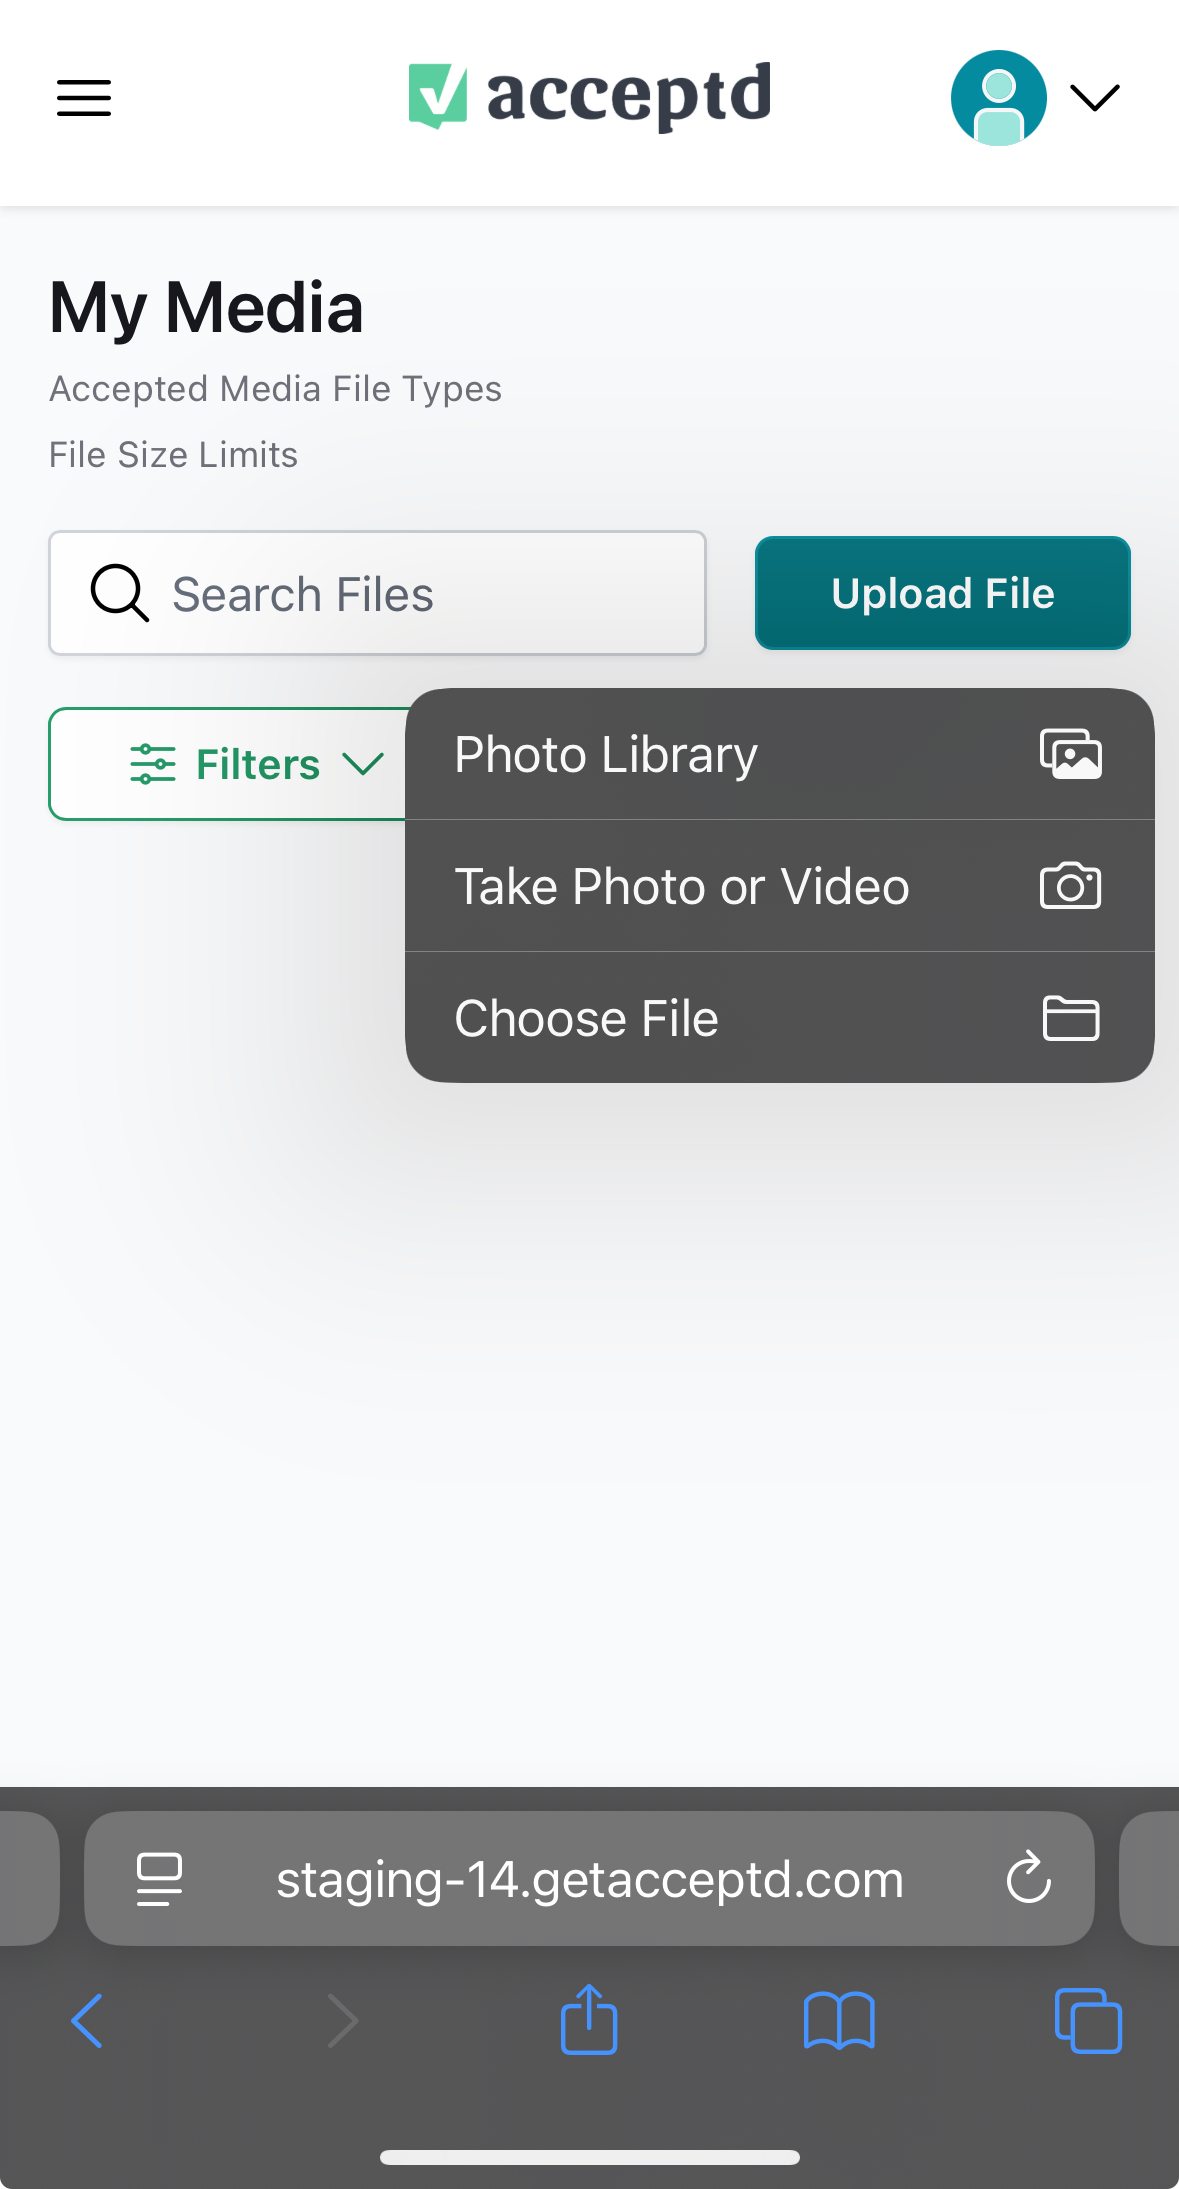
Task: Open File Size Limits link
Action: coord(174,455)
